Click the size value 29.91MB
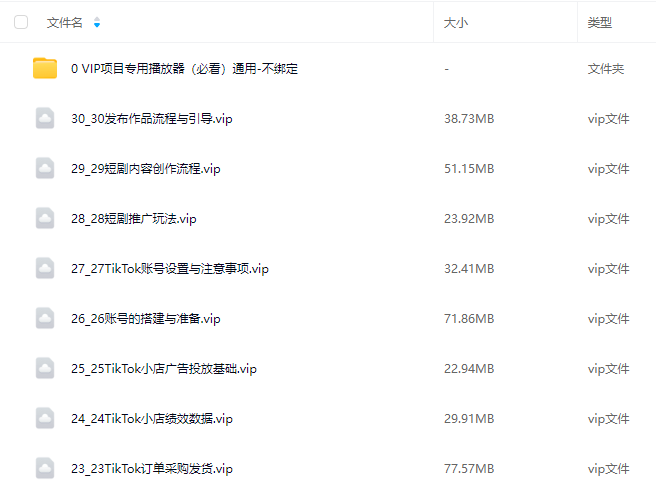The image size is (656, 482). [x=469, y=419]
